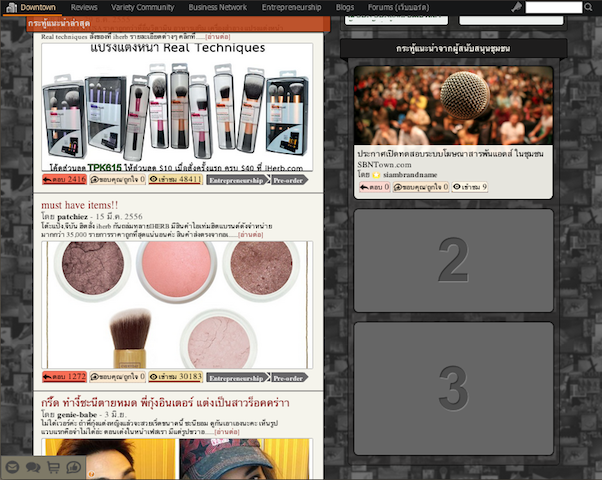Click the like button on Real Techniques post
Screen dimensions: 602x480
pos(117,180)
